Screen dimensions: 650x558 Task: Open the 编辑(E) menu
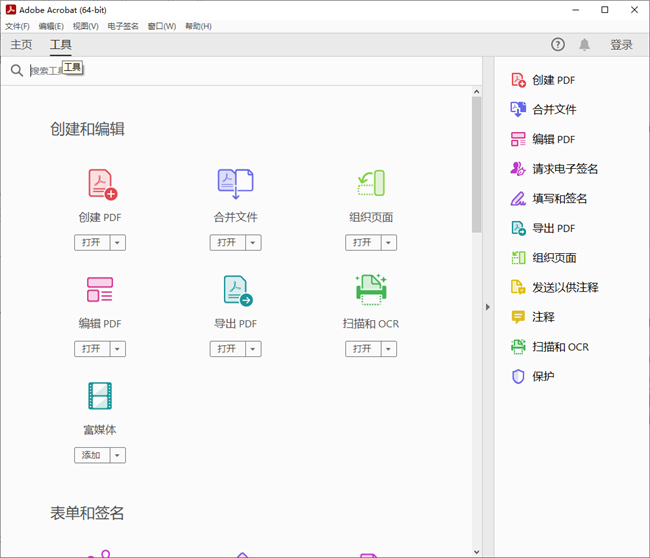point(51,26)
